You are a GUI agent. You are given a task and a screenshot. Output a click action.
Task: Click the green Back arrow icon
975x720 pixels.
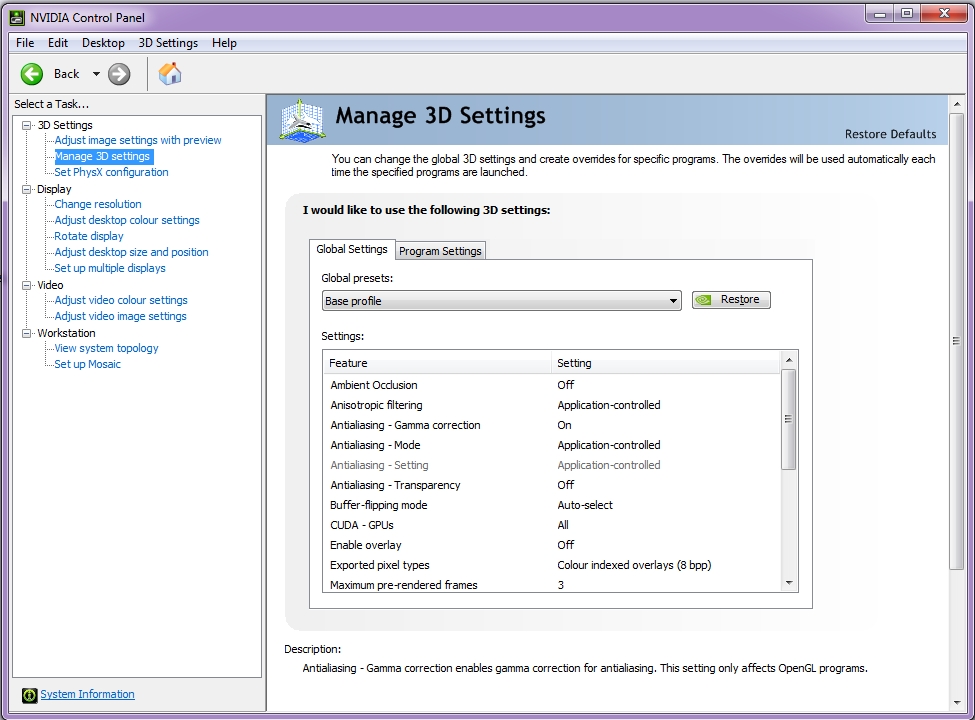(32, 74)
